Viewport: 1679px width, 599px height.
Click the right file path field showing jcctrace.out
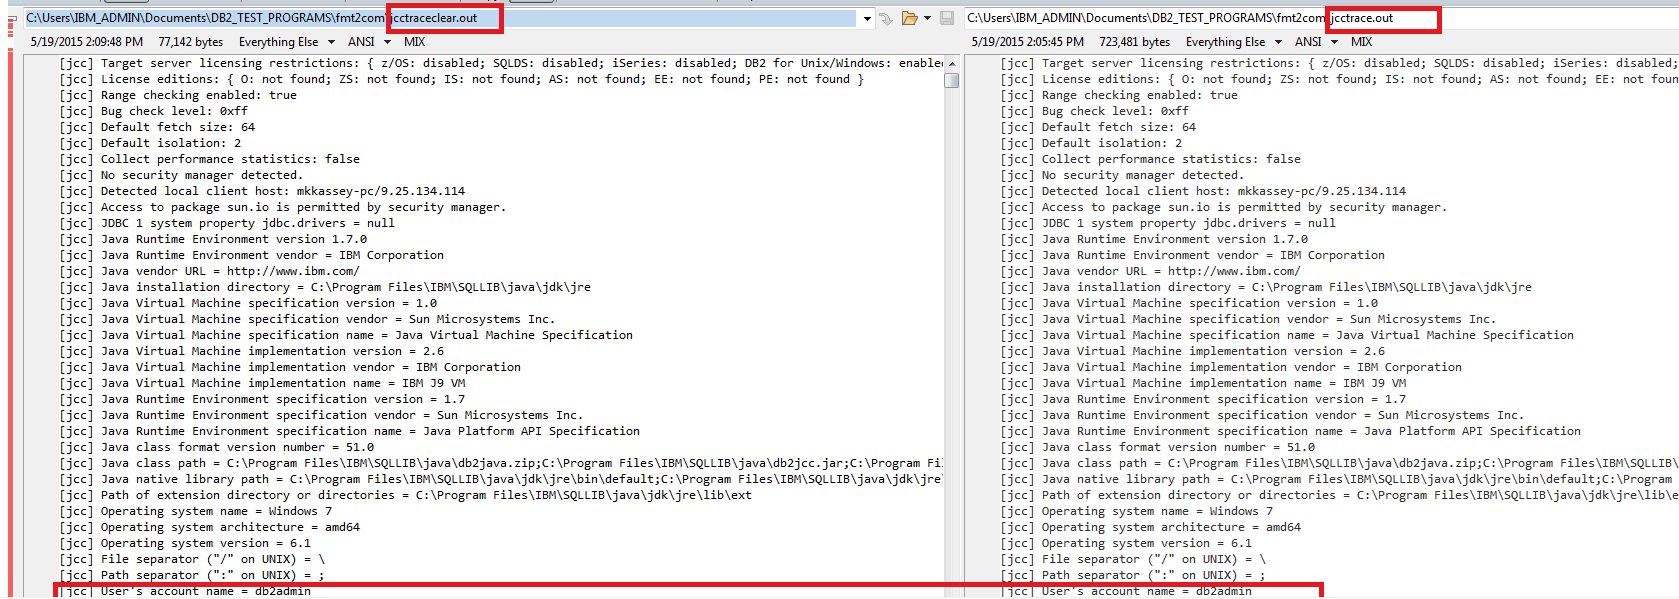point(1320,18)
